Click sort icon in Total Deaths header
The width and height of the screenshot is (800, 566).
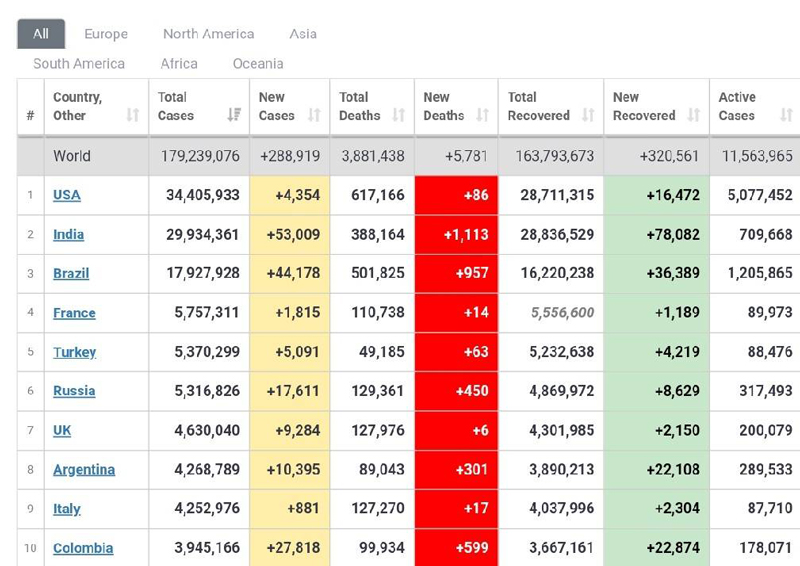tap(399, 115)
